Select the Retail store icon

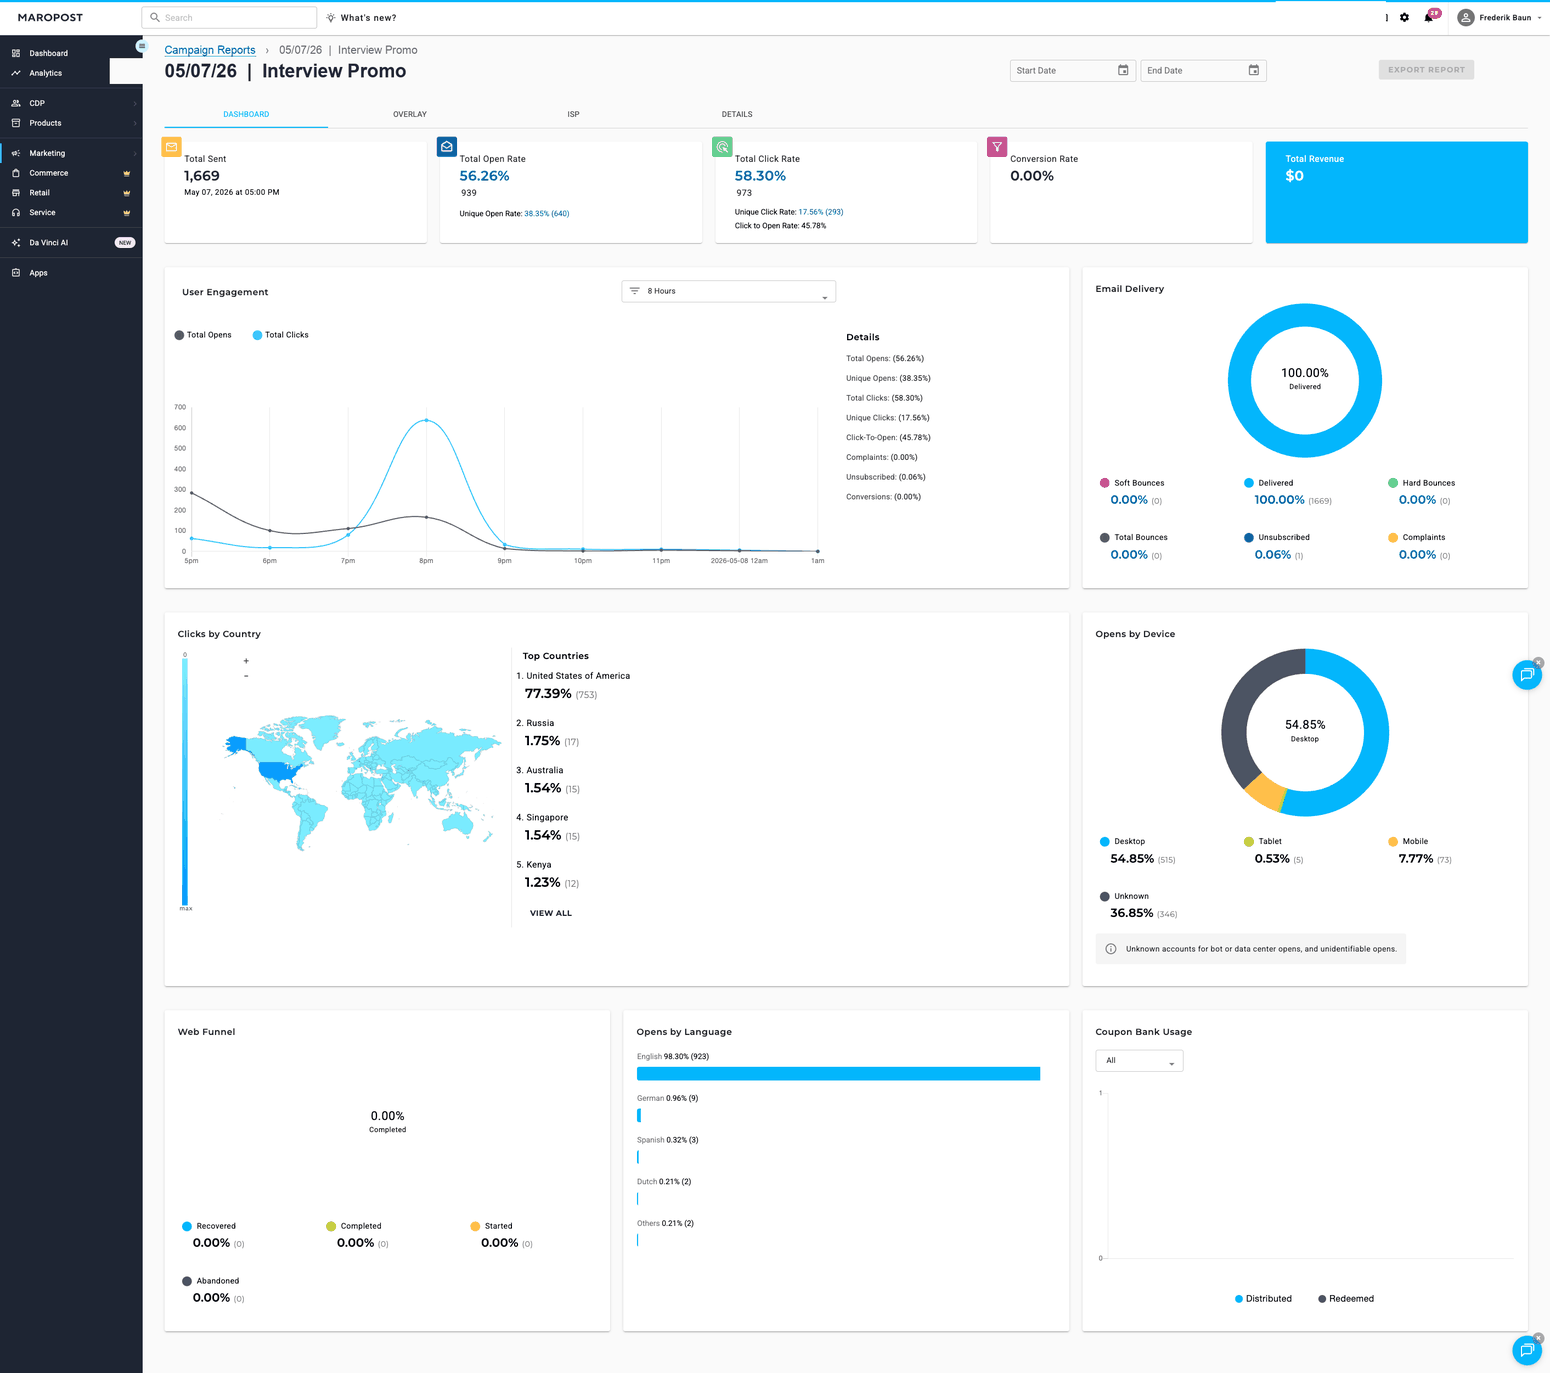[x=16, y=193]
